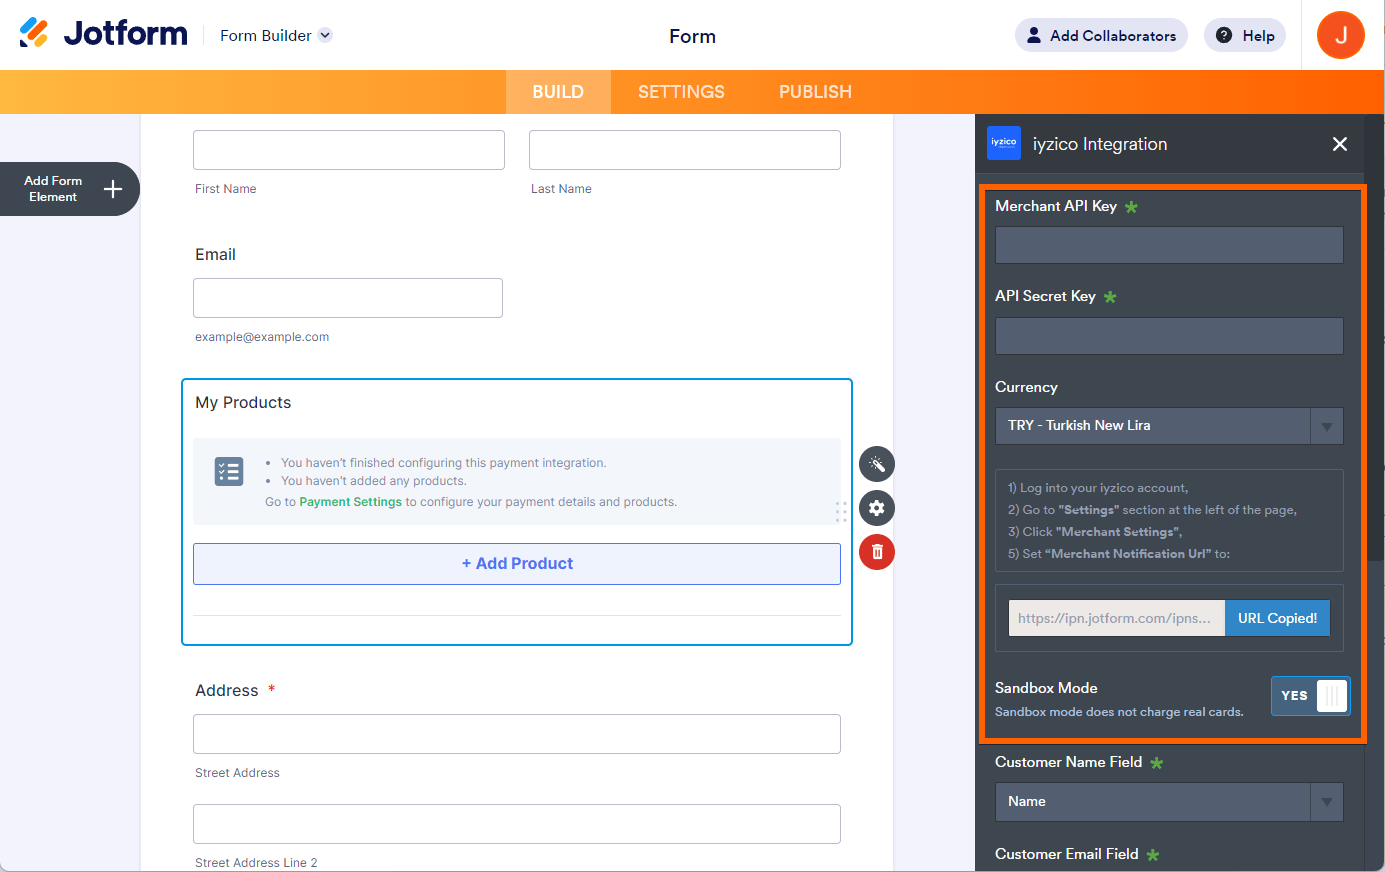Toggle Sandbox Mode switch

1310,696
